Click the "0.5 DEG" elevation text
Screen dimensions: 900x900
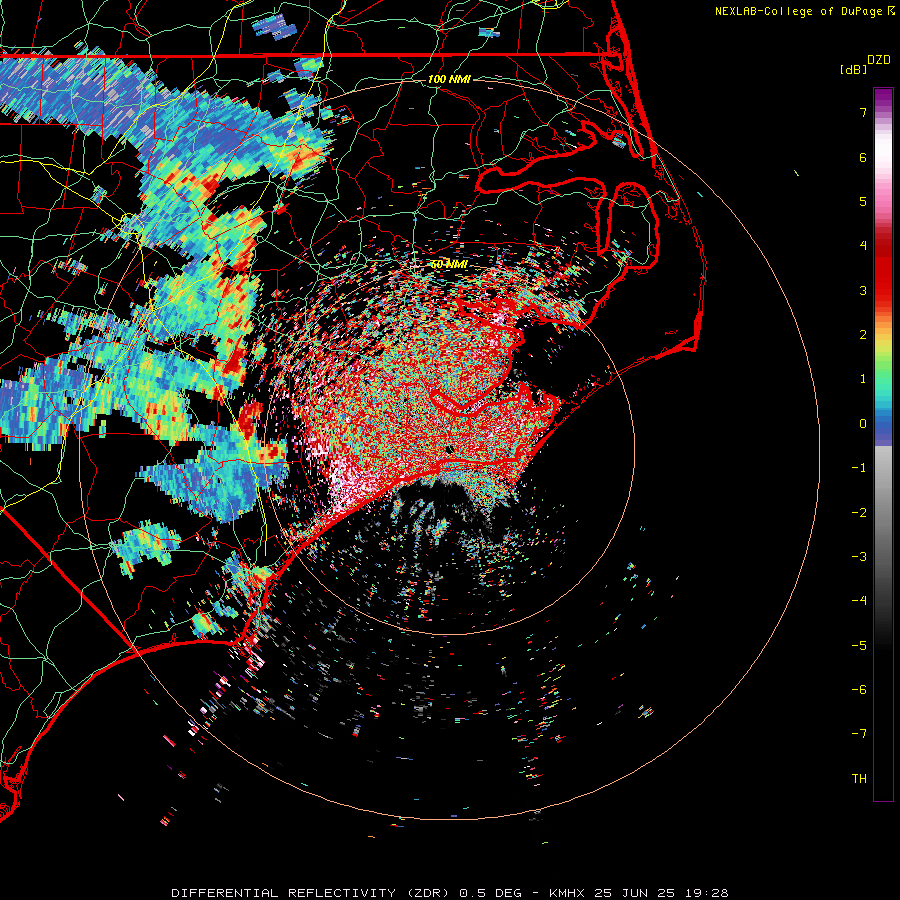[x=491, y=893]
